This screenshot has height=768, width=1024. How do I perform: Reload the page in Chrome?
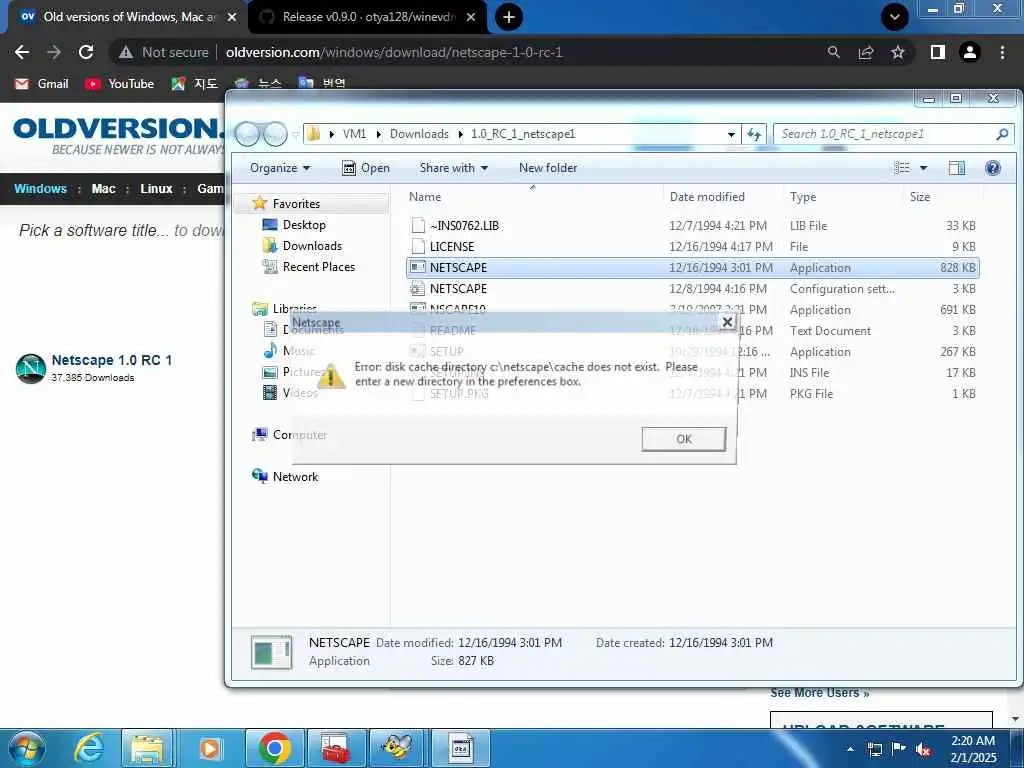86,52
